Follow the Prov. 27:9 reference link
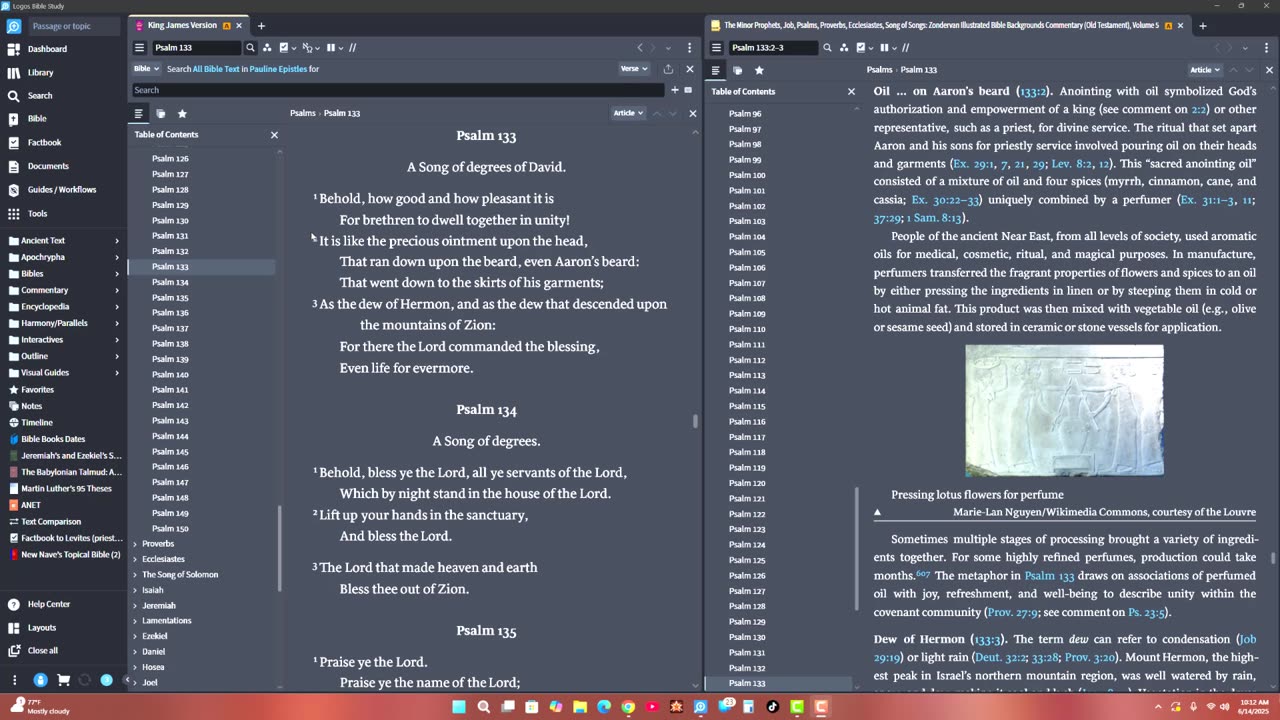The width and height of the screenshot is (1280, 720). tap(1014, 612)
